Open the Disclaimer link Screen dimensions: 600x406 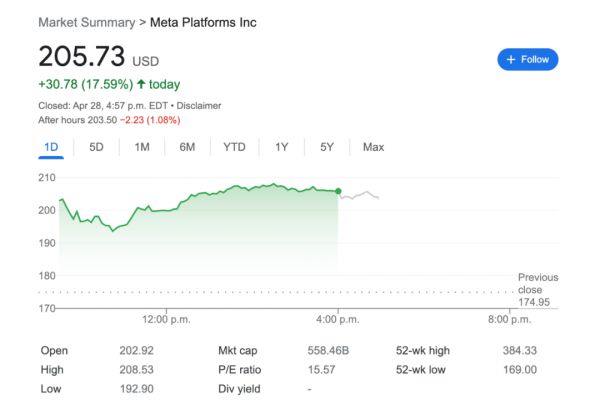pos(200,105)
